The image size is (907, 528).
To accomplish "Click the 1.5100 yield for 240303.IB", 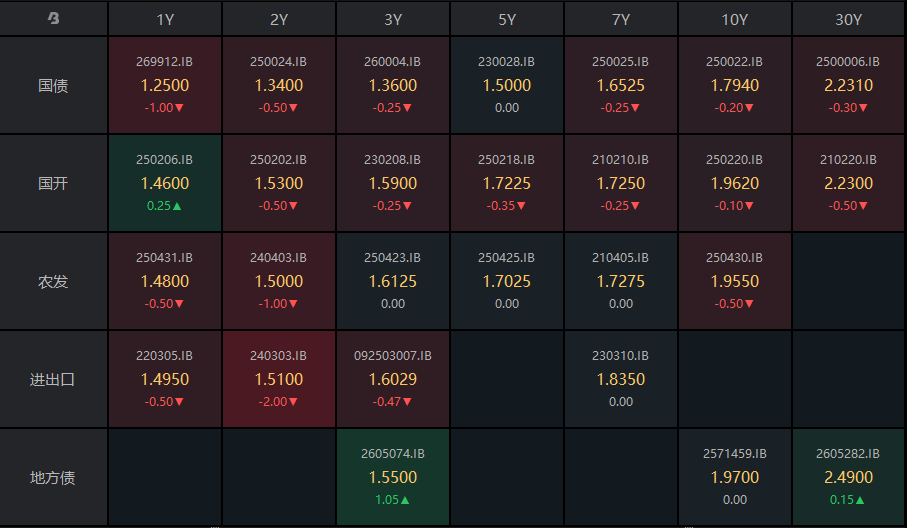I will 279,380.
